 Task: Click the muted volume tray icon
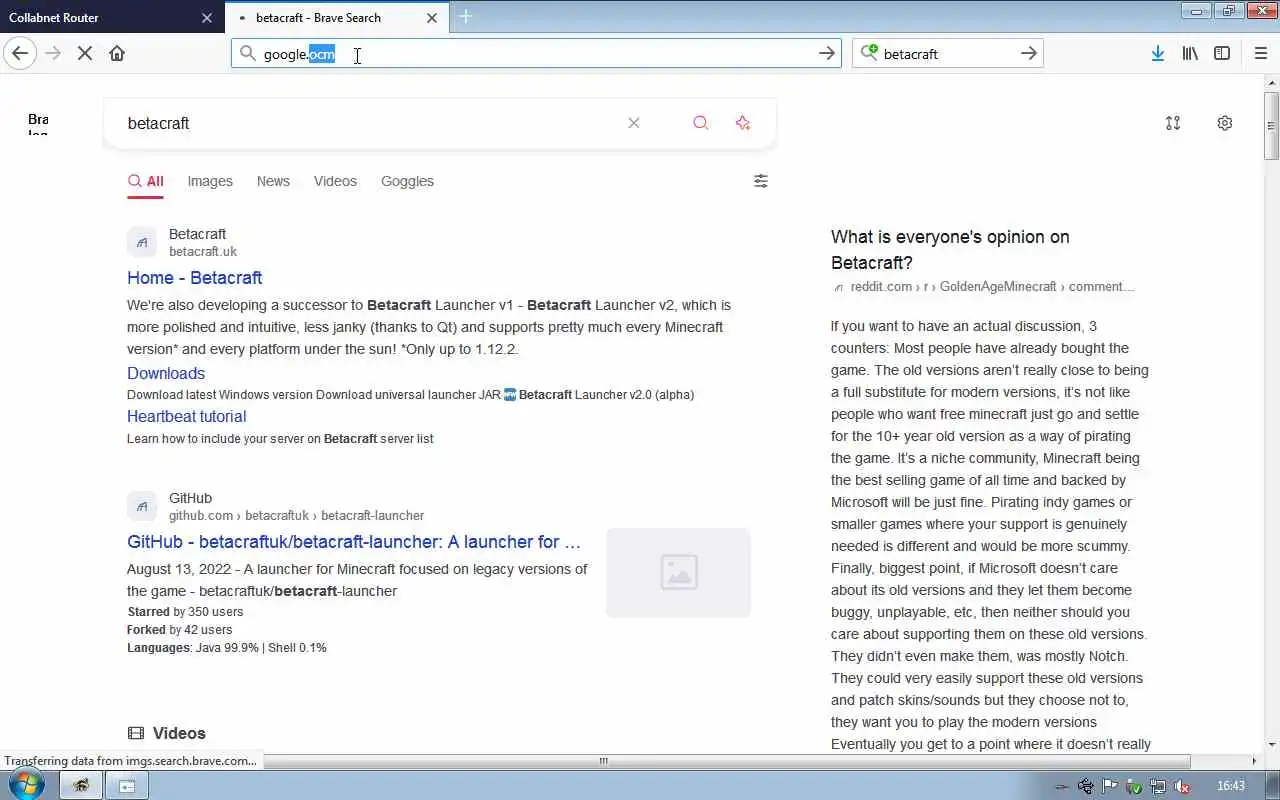coord(1182,786)
